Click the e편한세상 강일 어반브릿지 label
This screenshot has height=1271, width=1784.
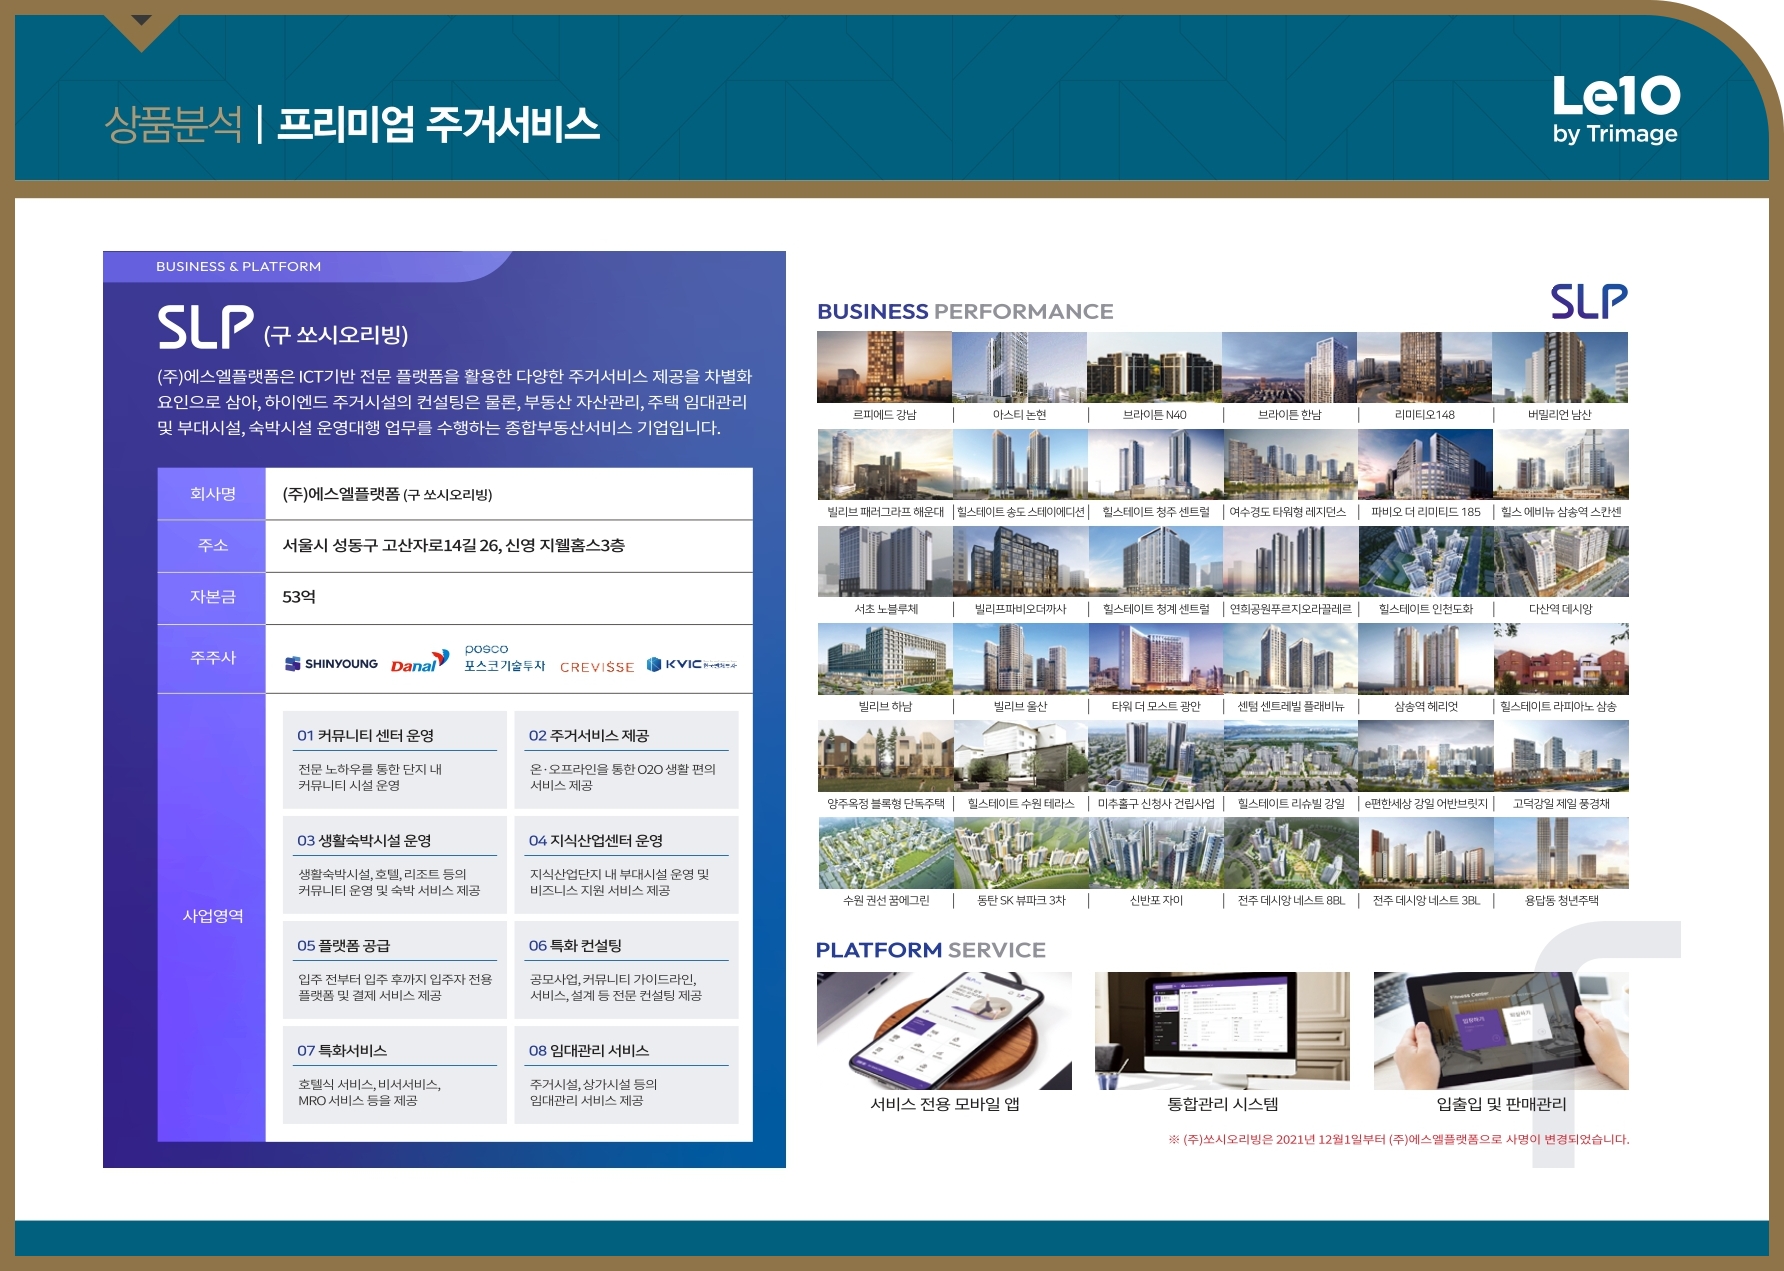1426,804
